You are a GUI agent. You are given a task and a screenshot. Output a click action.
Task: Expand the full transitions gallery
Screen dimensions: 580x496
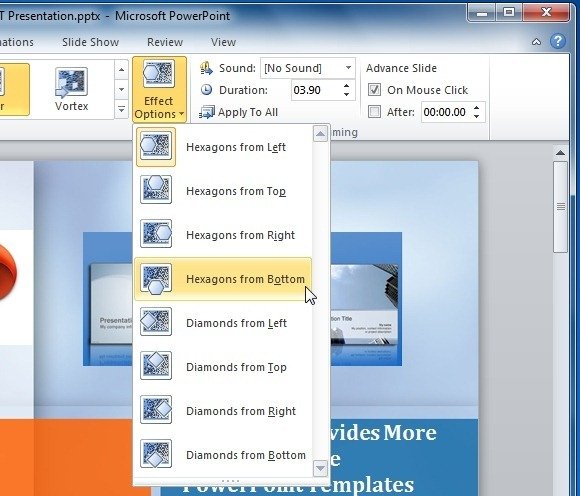121,109
